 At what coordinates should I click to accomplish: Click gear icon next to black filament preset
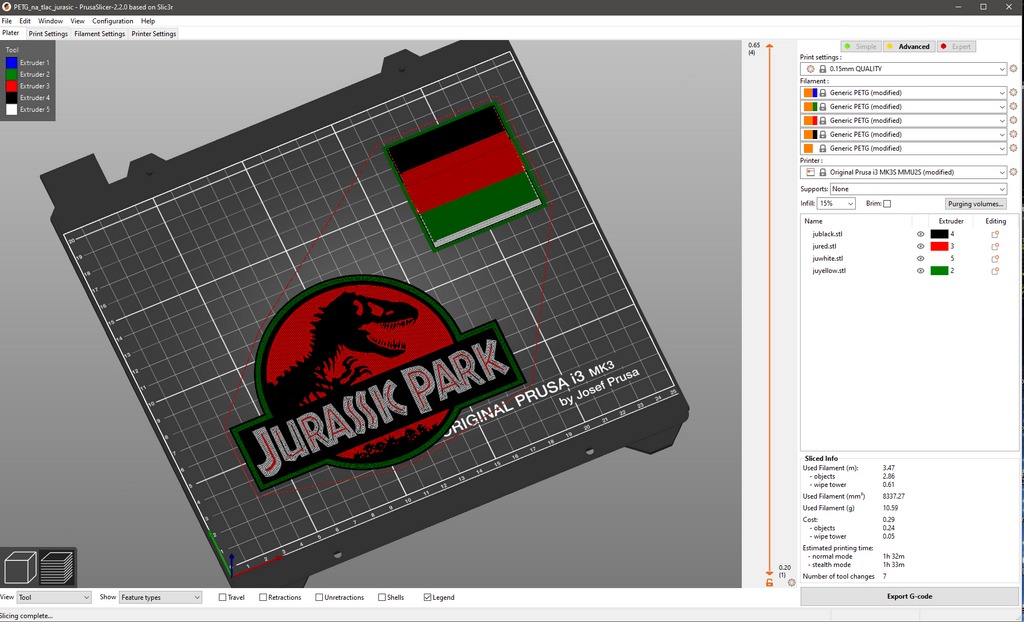tap(1013, 134)
